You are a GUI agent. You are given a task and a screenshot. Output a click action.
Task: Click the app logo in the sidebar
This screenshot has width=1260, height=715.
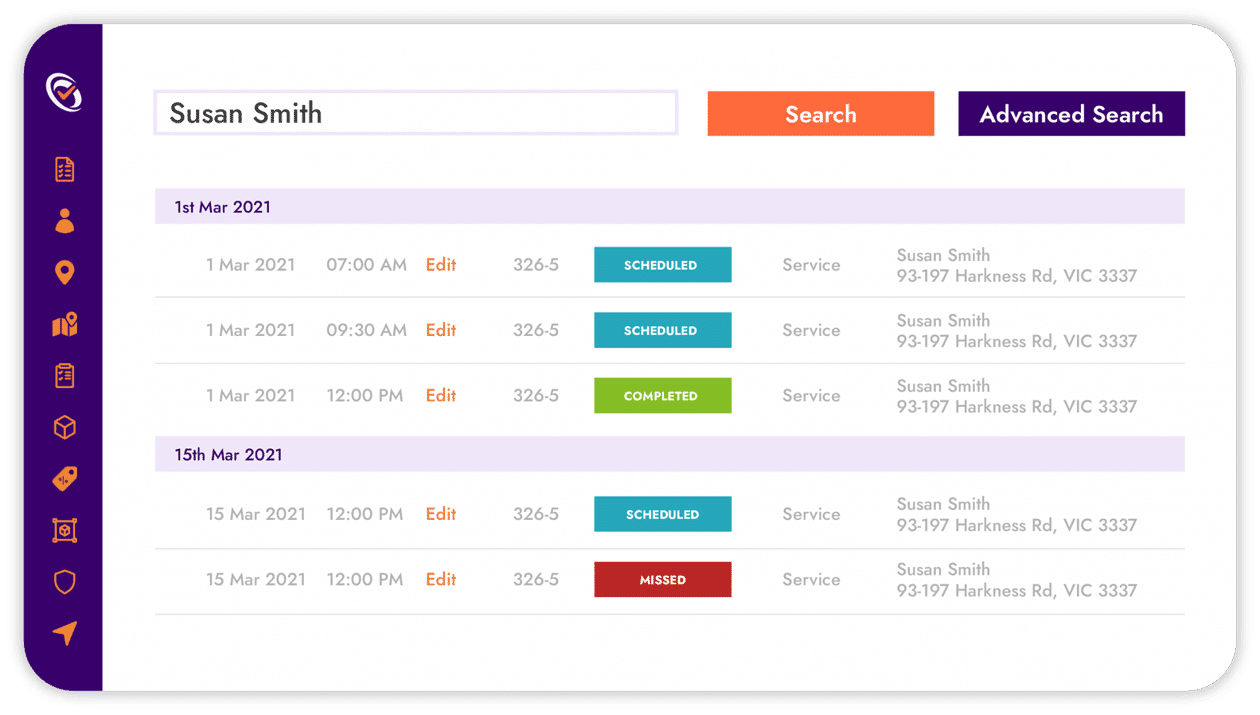pyautogui.click(x=64, y=92)
